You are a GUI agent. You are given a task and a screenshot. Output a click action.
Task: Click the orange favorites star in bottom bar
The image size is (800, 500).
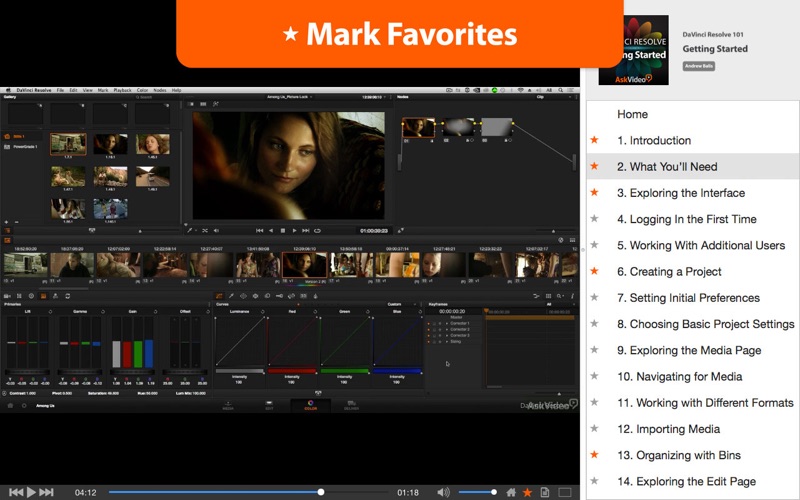click(x=528, y=492)
